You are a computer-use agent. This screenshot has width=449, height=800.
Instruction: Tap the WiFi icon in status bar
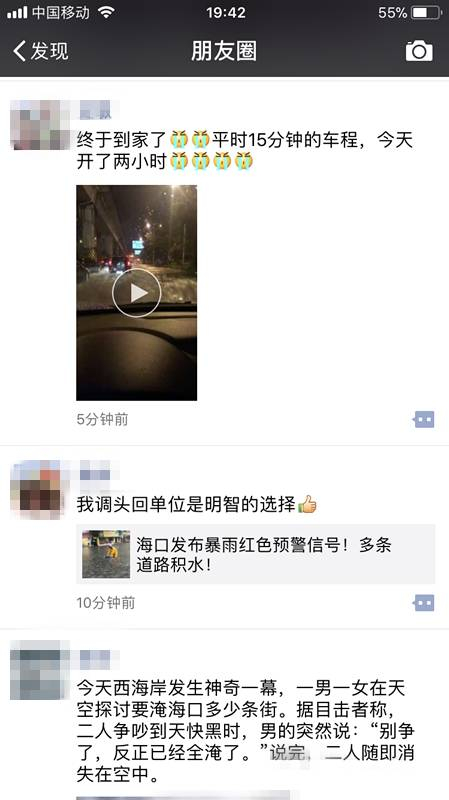[106, 13]
